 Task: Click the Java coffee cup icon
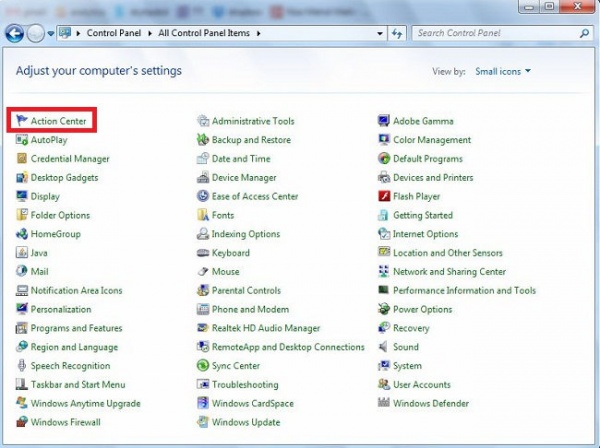(x=21, y=253)
